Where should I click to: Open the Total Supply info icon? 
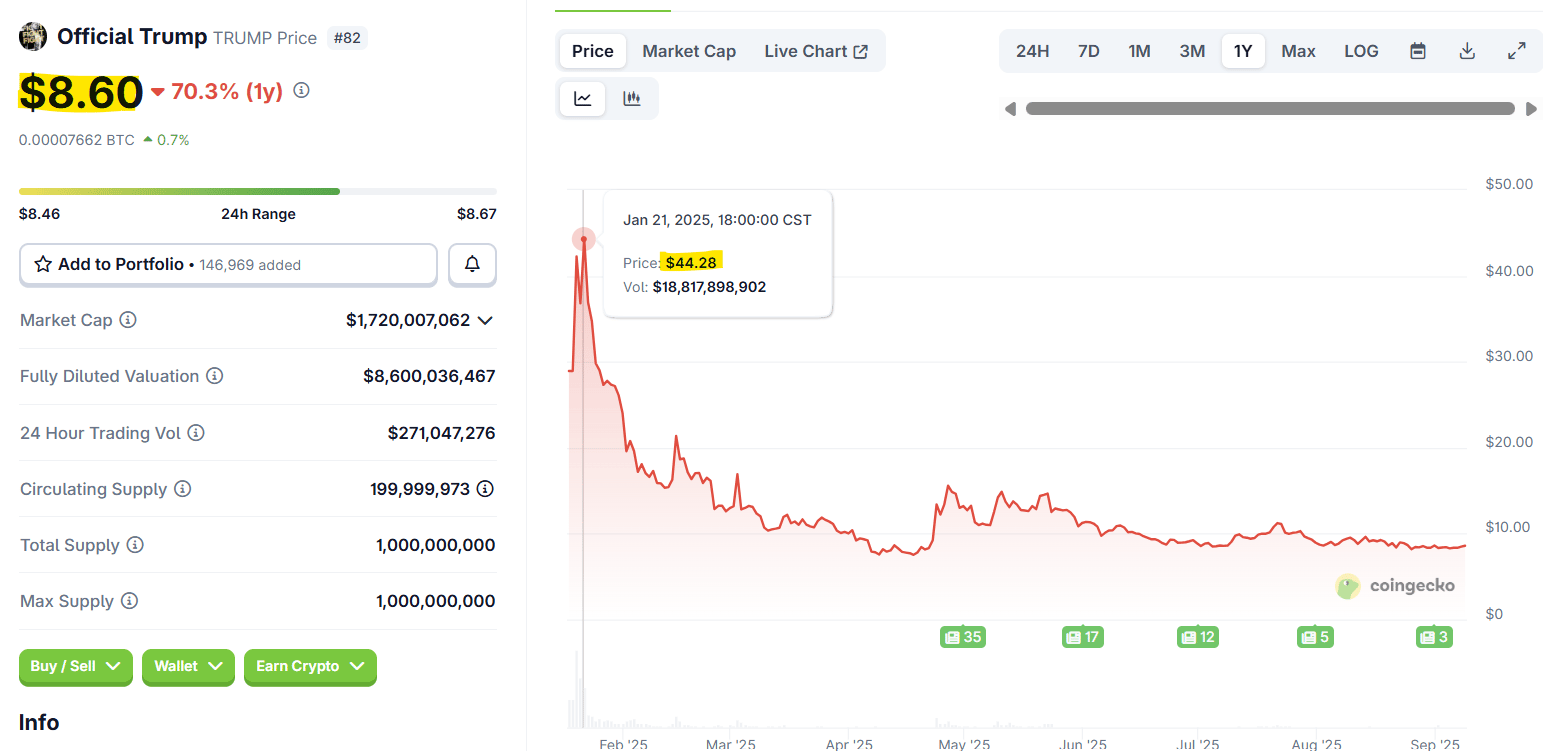(x=135, y=545)
